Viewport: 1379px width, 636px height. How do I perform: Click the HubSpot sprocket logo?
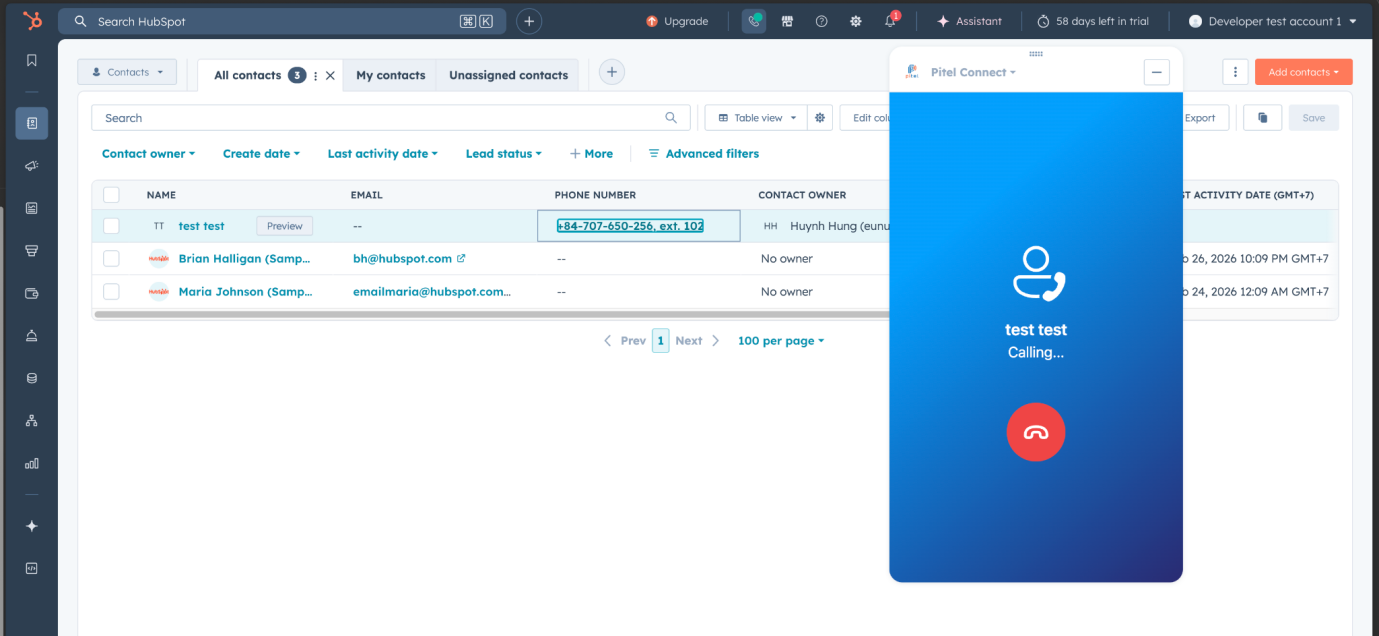pyautogui.click(x=32, y=21)
